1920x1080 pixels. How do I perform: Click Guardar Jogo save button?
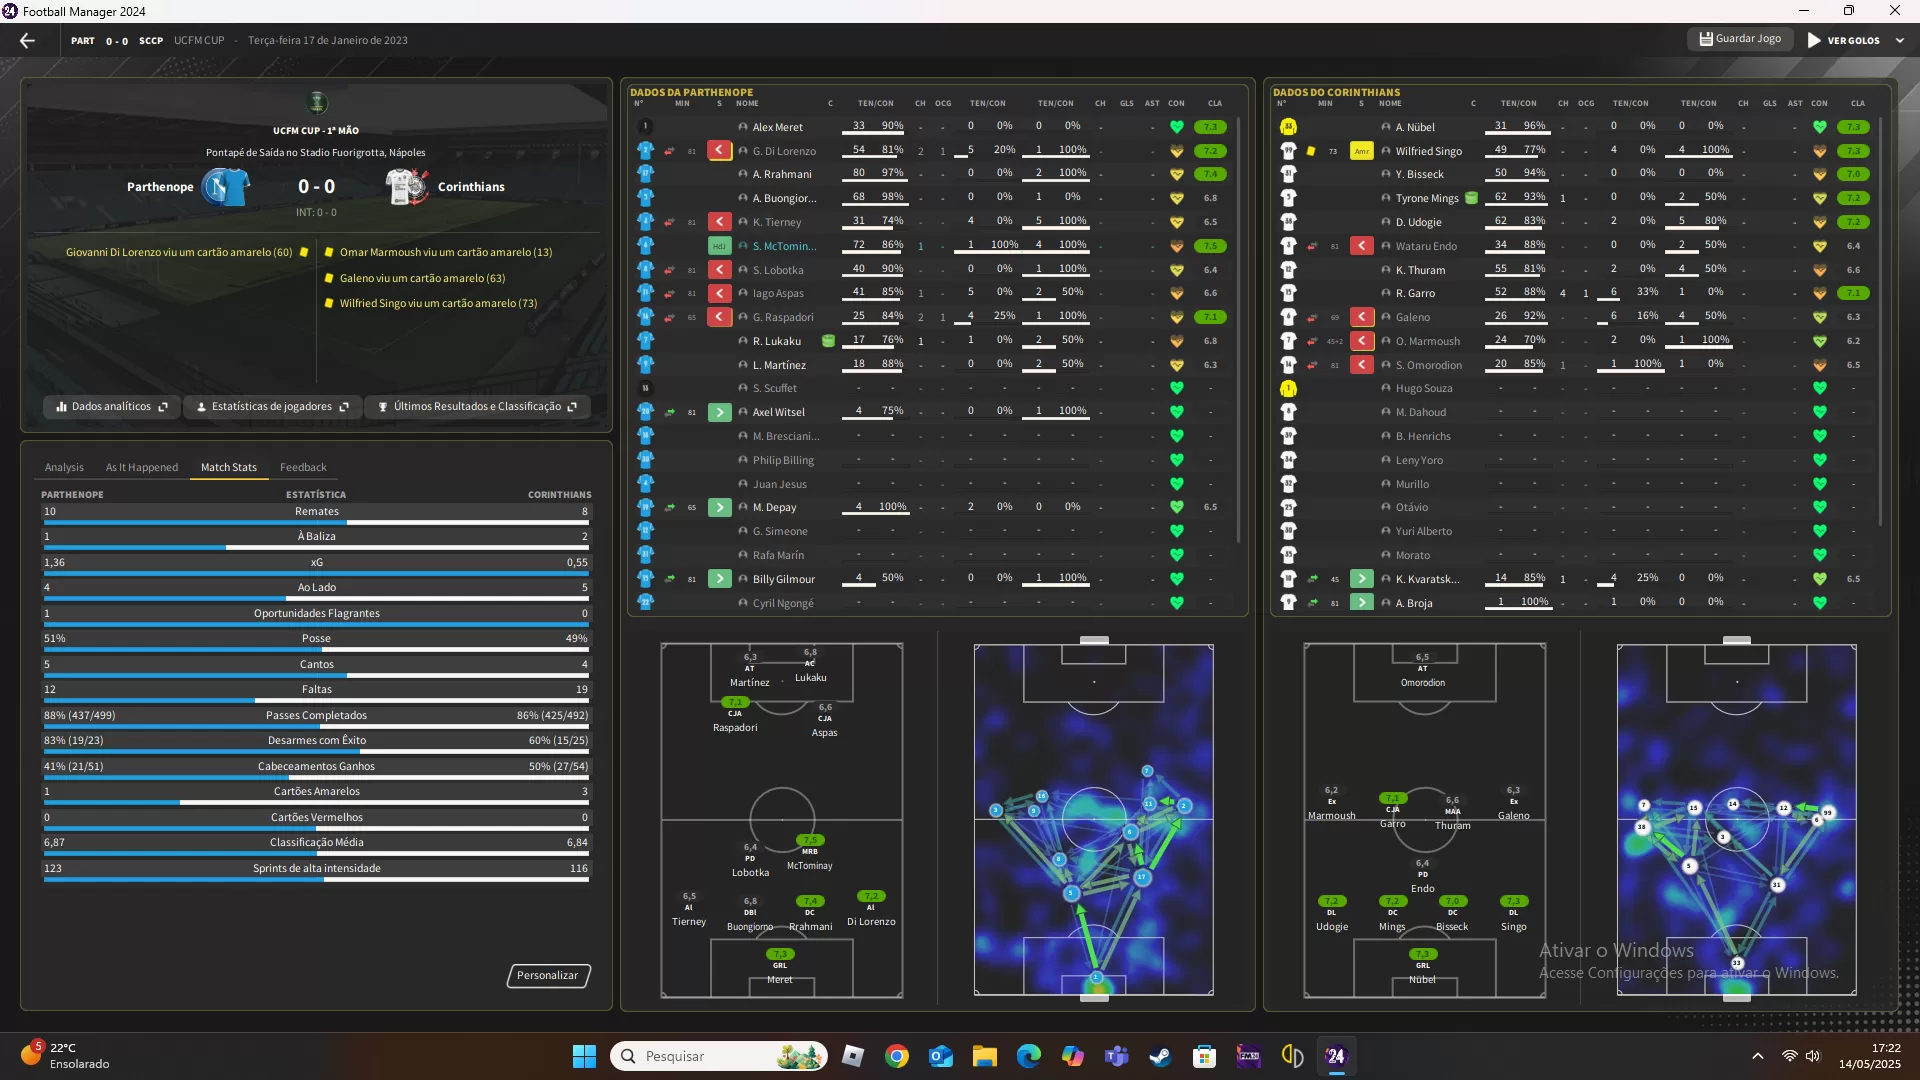[x=1740, y=39]
